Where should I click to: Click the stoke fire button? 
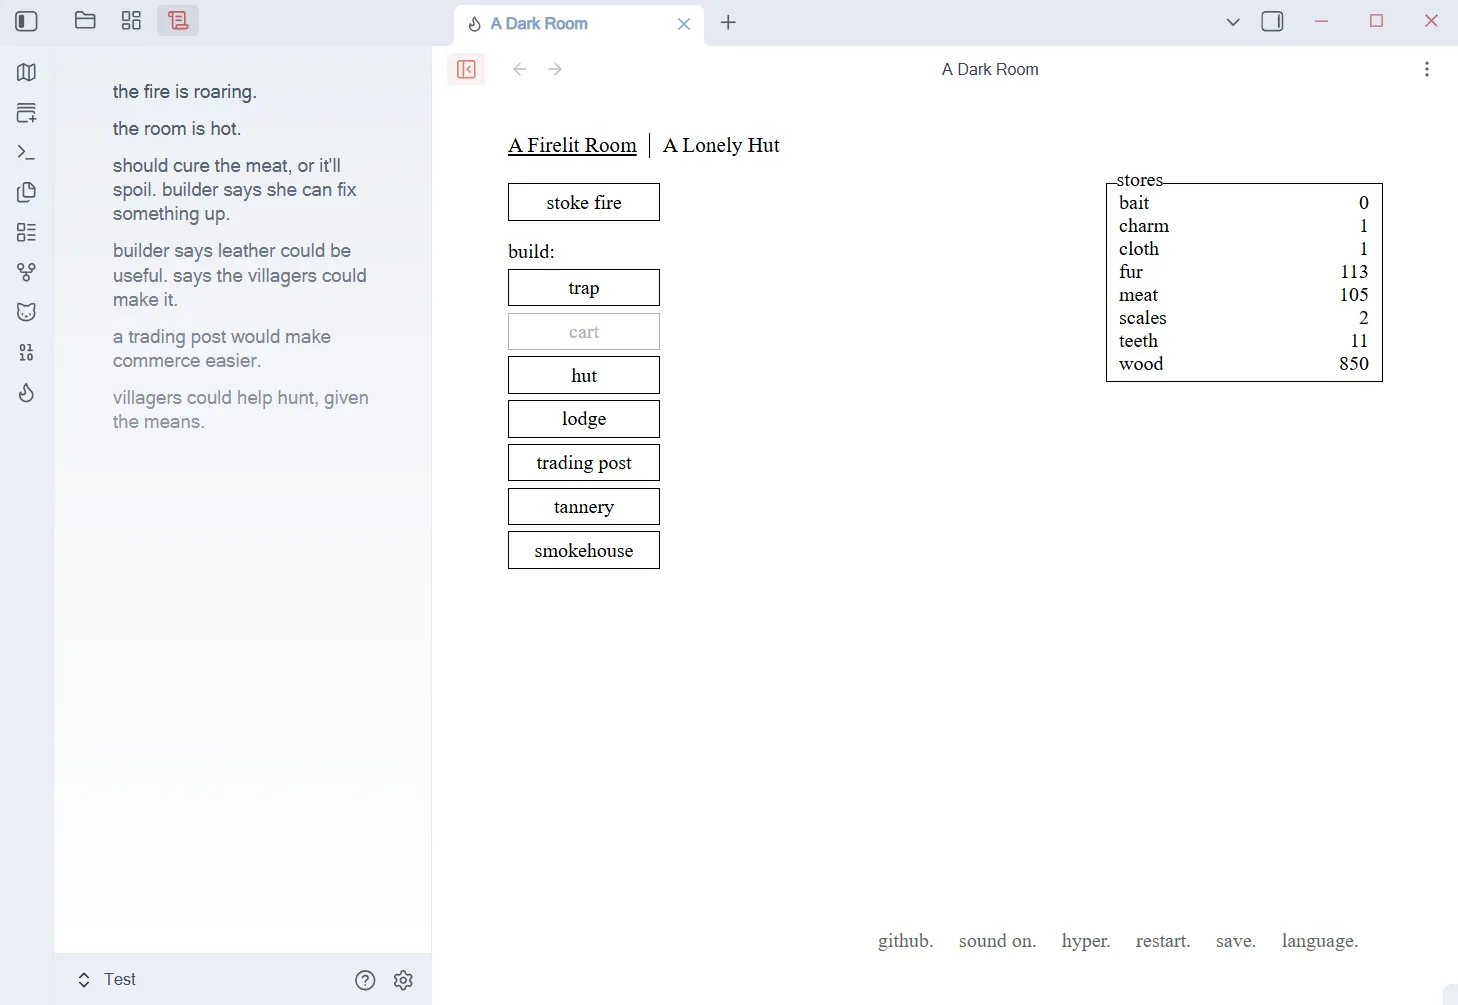point(584,202)
